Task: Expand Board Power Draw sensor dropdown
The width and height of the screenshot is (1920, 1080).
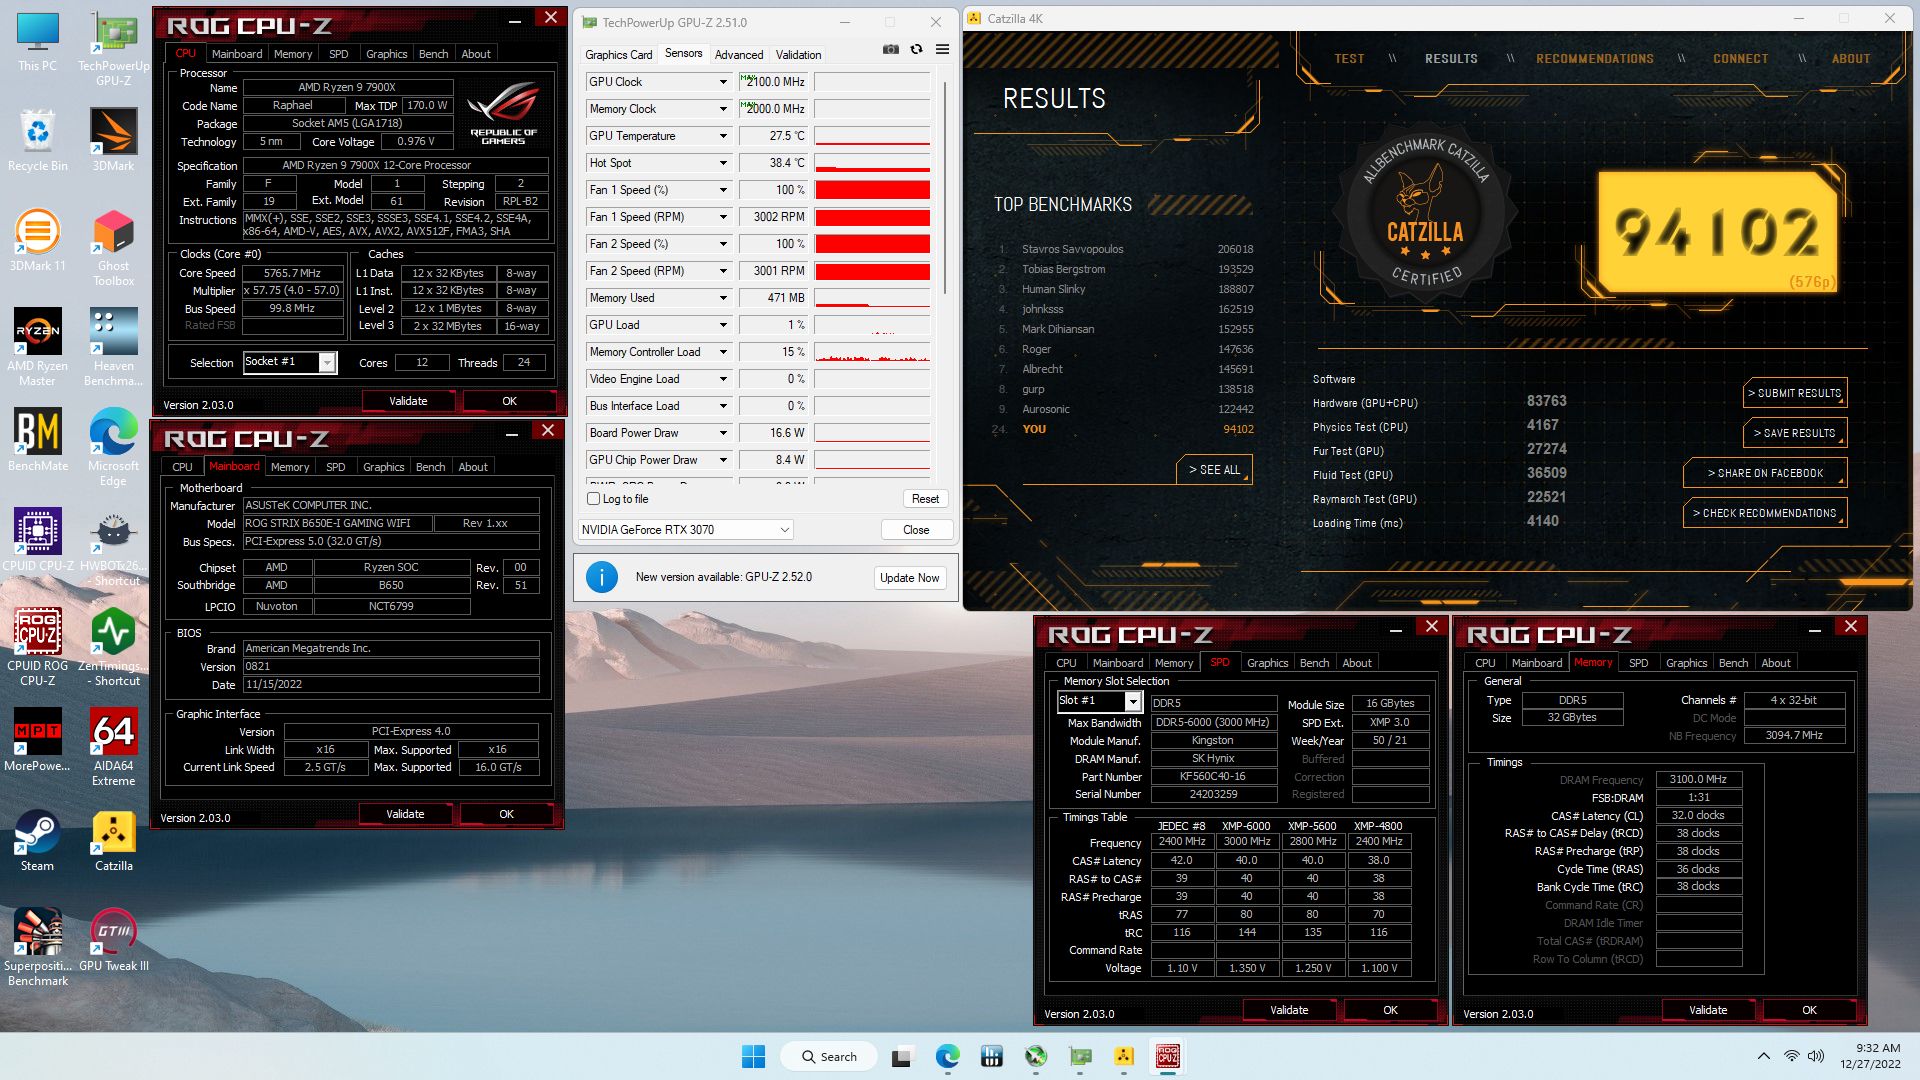Action: pos(723,433)
